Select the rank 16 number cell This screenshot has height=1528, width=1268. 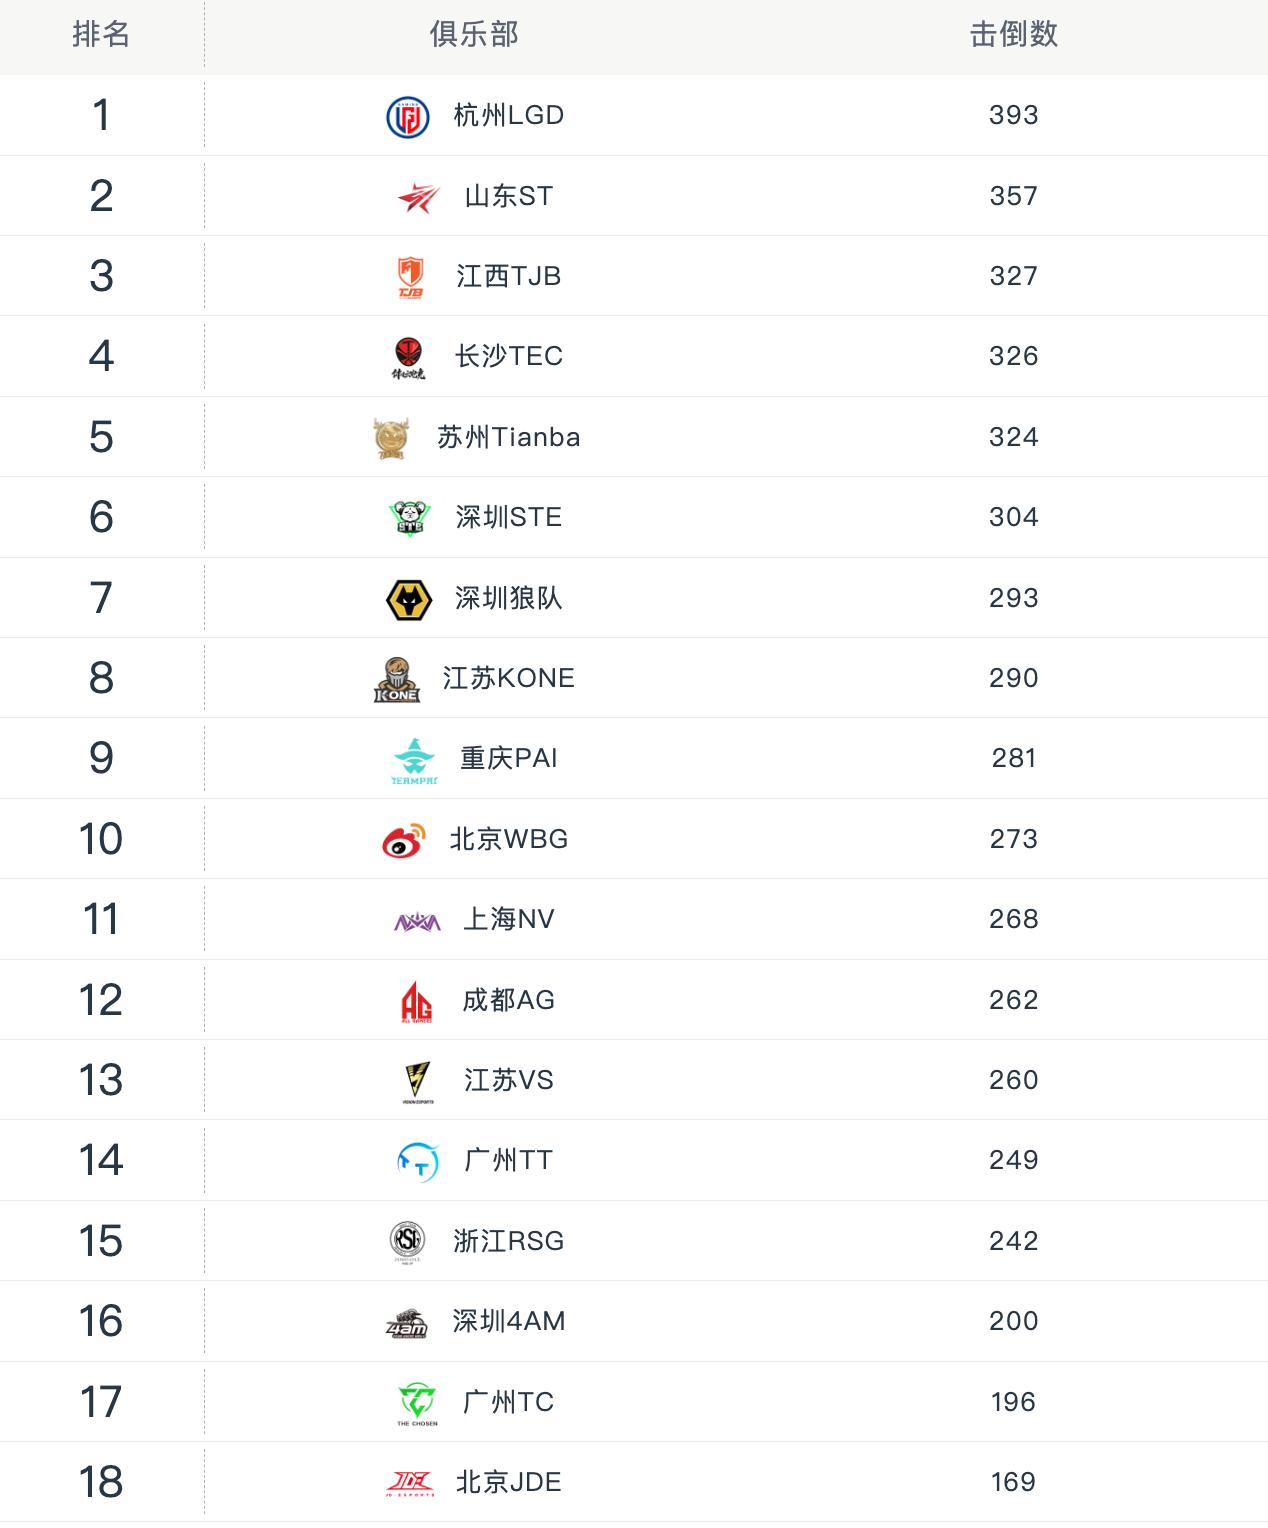pos(101,1321)
